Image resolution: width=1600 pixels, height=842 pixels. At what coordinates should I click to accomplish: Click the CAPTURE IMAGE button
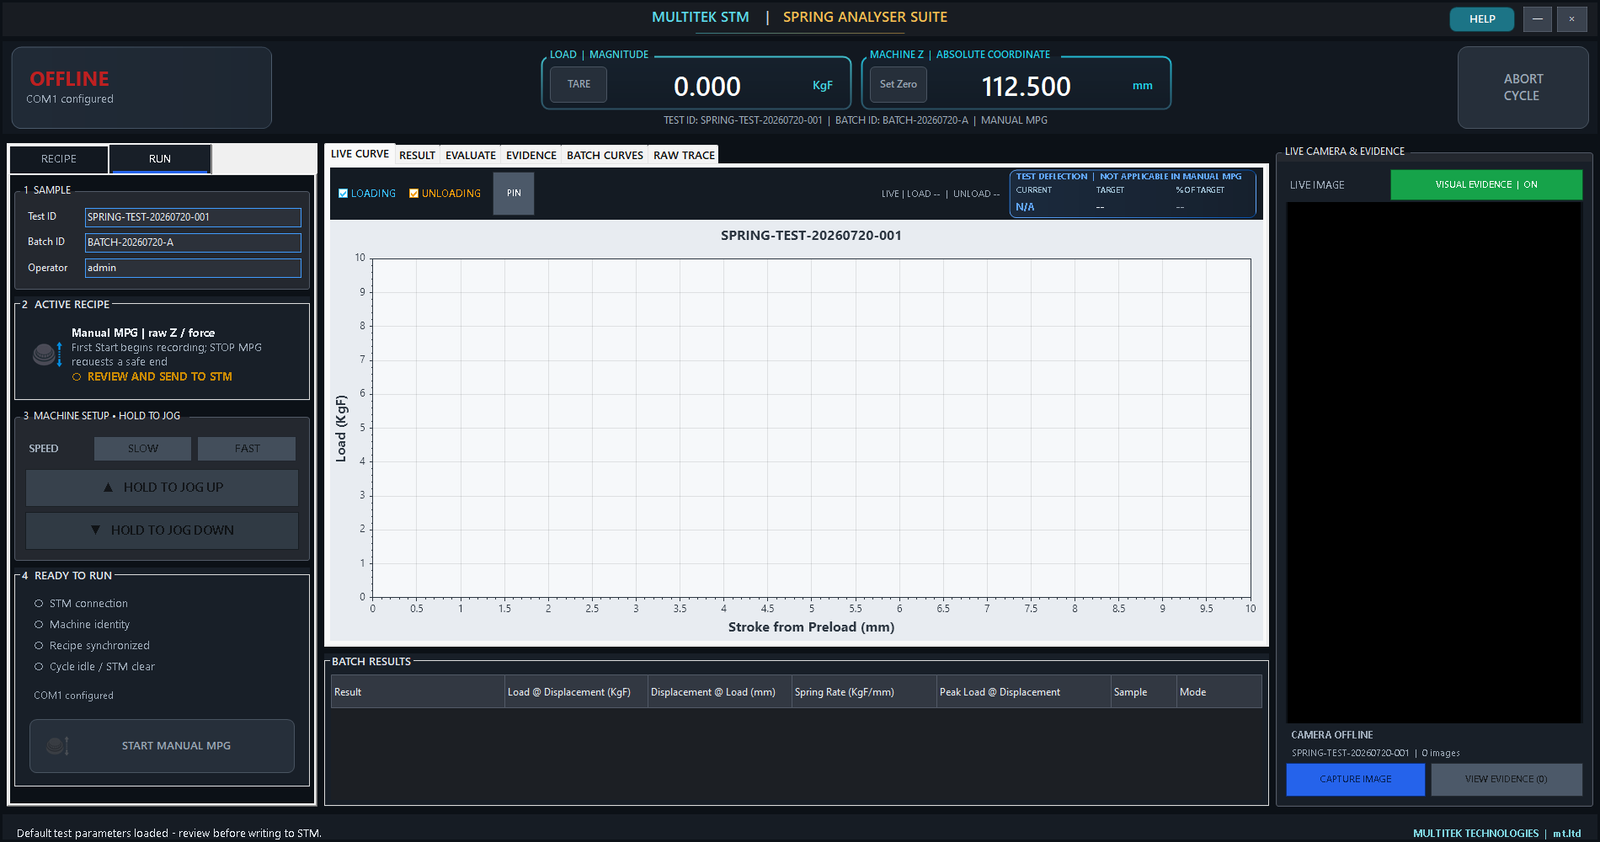[x=1355, y=780]
